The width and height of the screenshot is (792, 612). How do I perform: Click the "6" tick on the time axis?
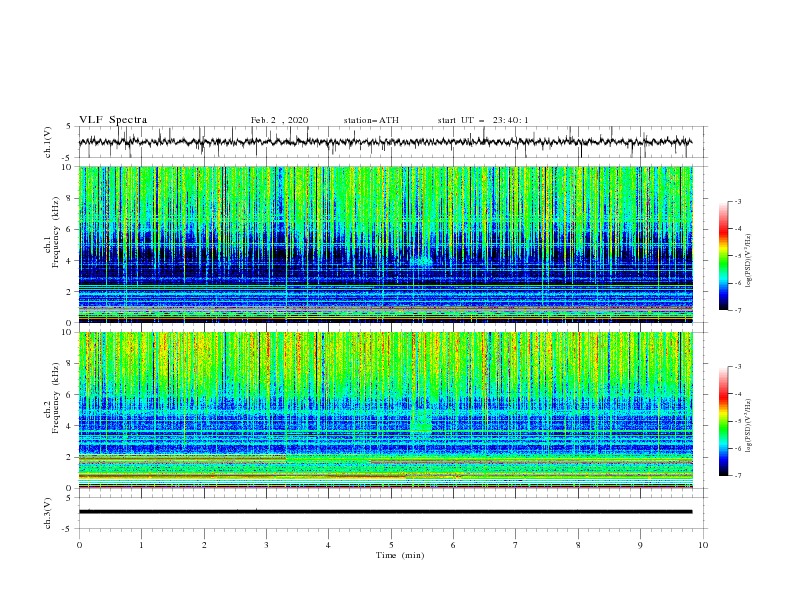(x=453, y=545)
